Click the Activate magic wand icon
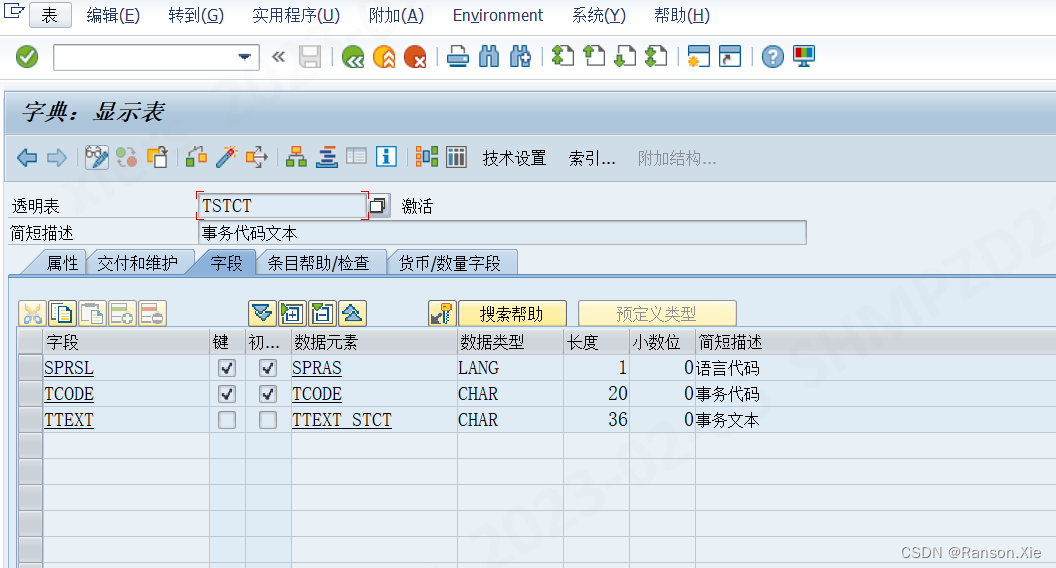 (226, 158)
